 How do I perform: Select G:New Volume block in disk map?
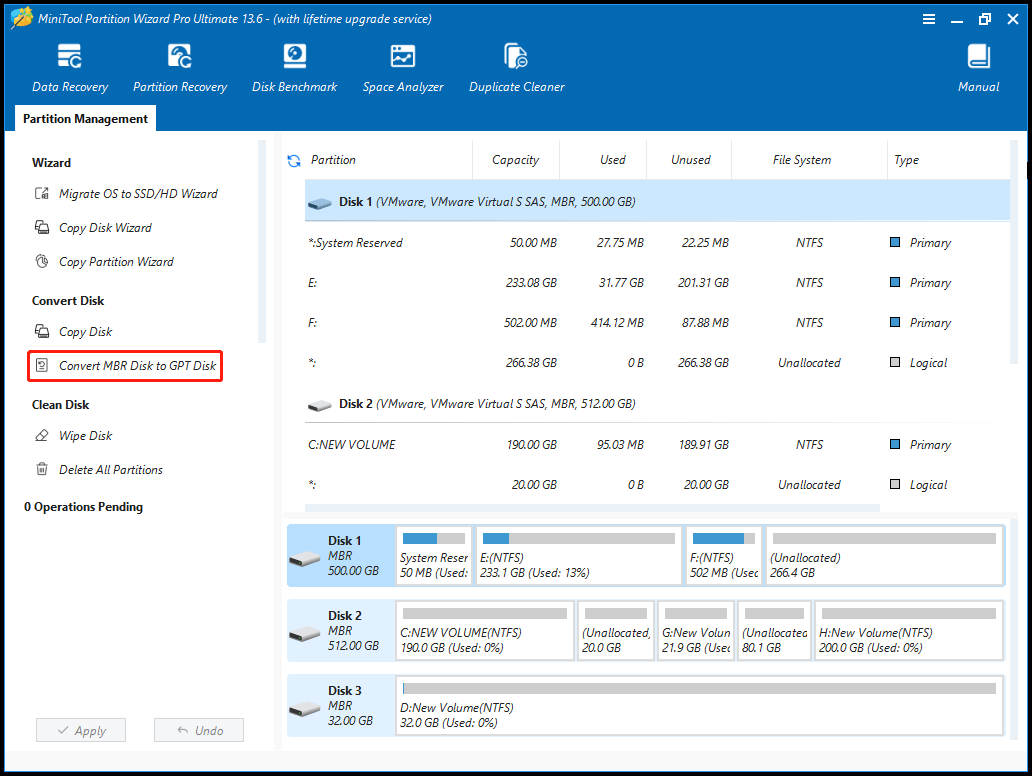click(696, 631)
